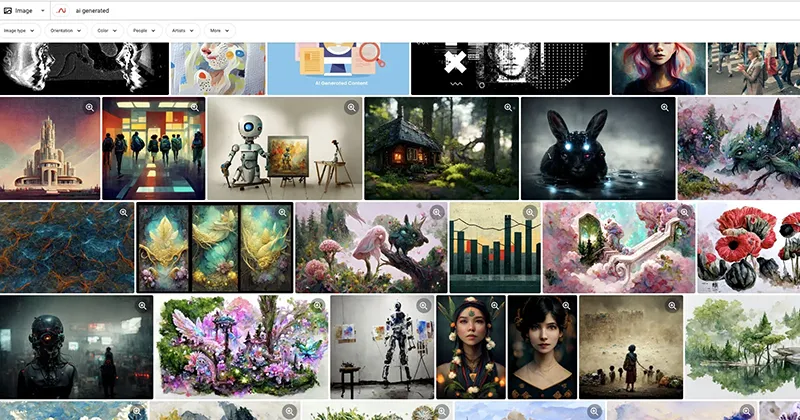The image size is (800, 420).
Task: Open the Image type filter dropdown
Action: pos(19,31)
